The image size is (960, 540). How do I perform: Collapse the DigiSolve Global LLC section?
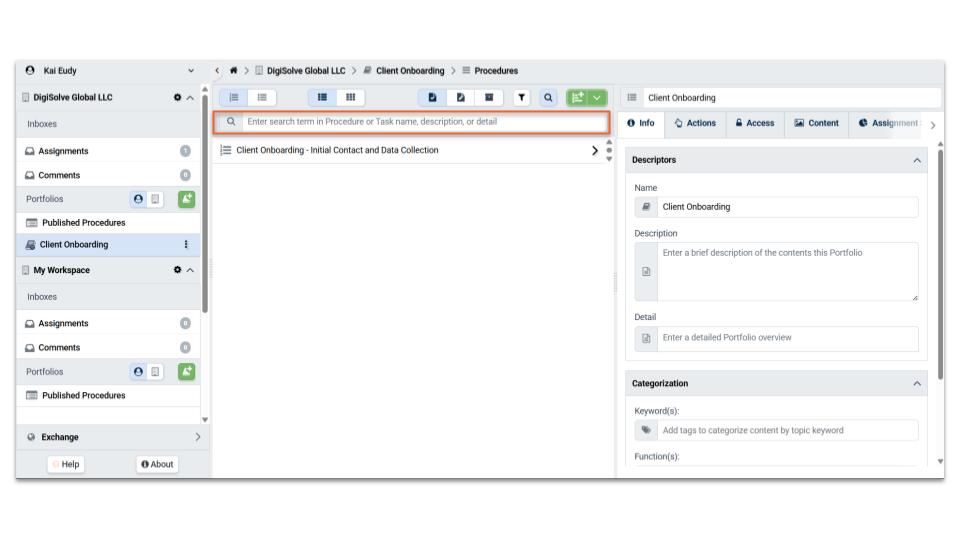(190, 97)
